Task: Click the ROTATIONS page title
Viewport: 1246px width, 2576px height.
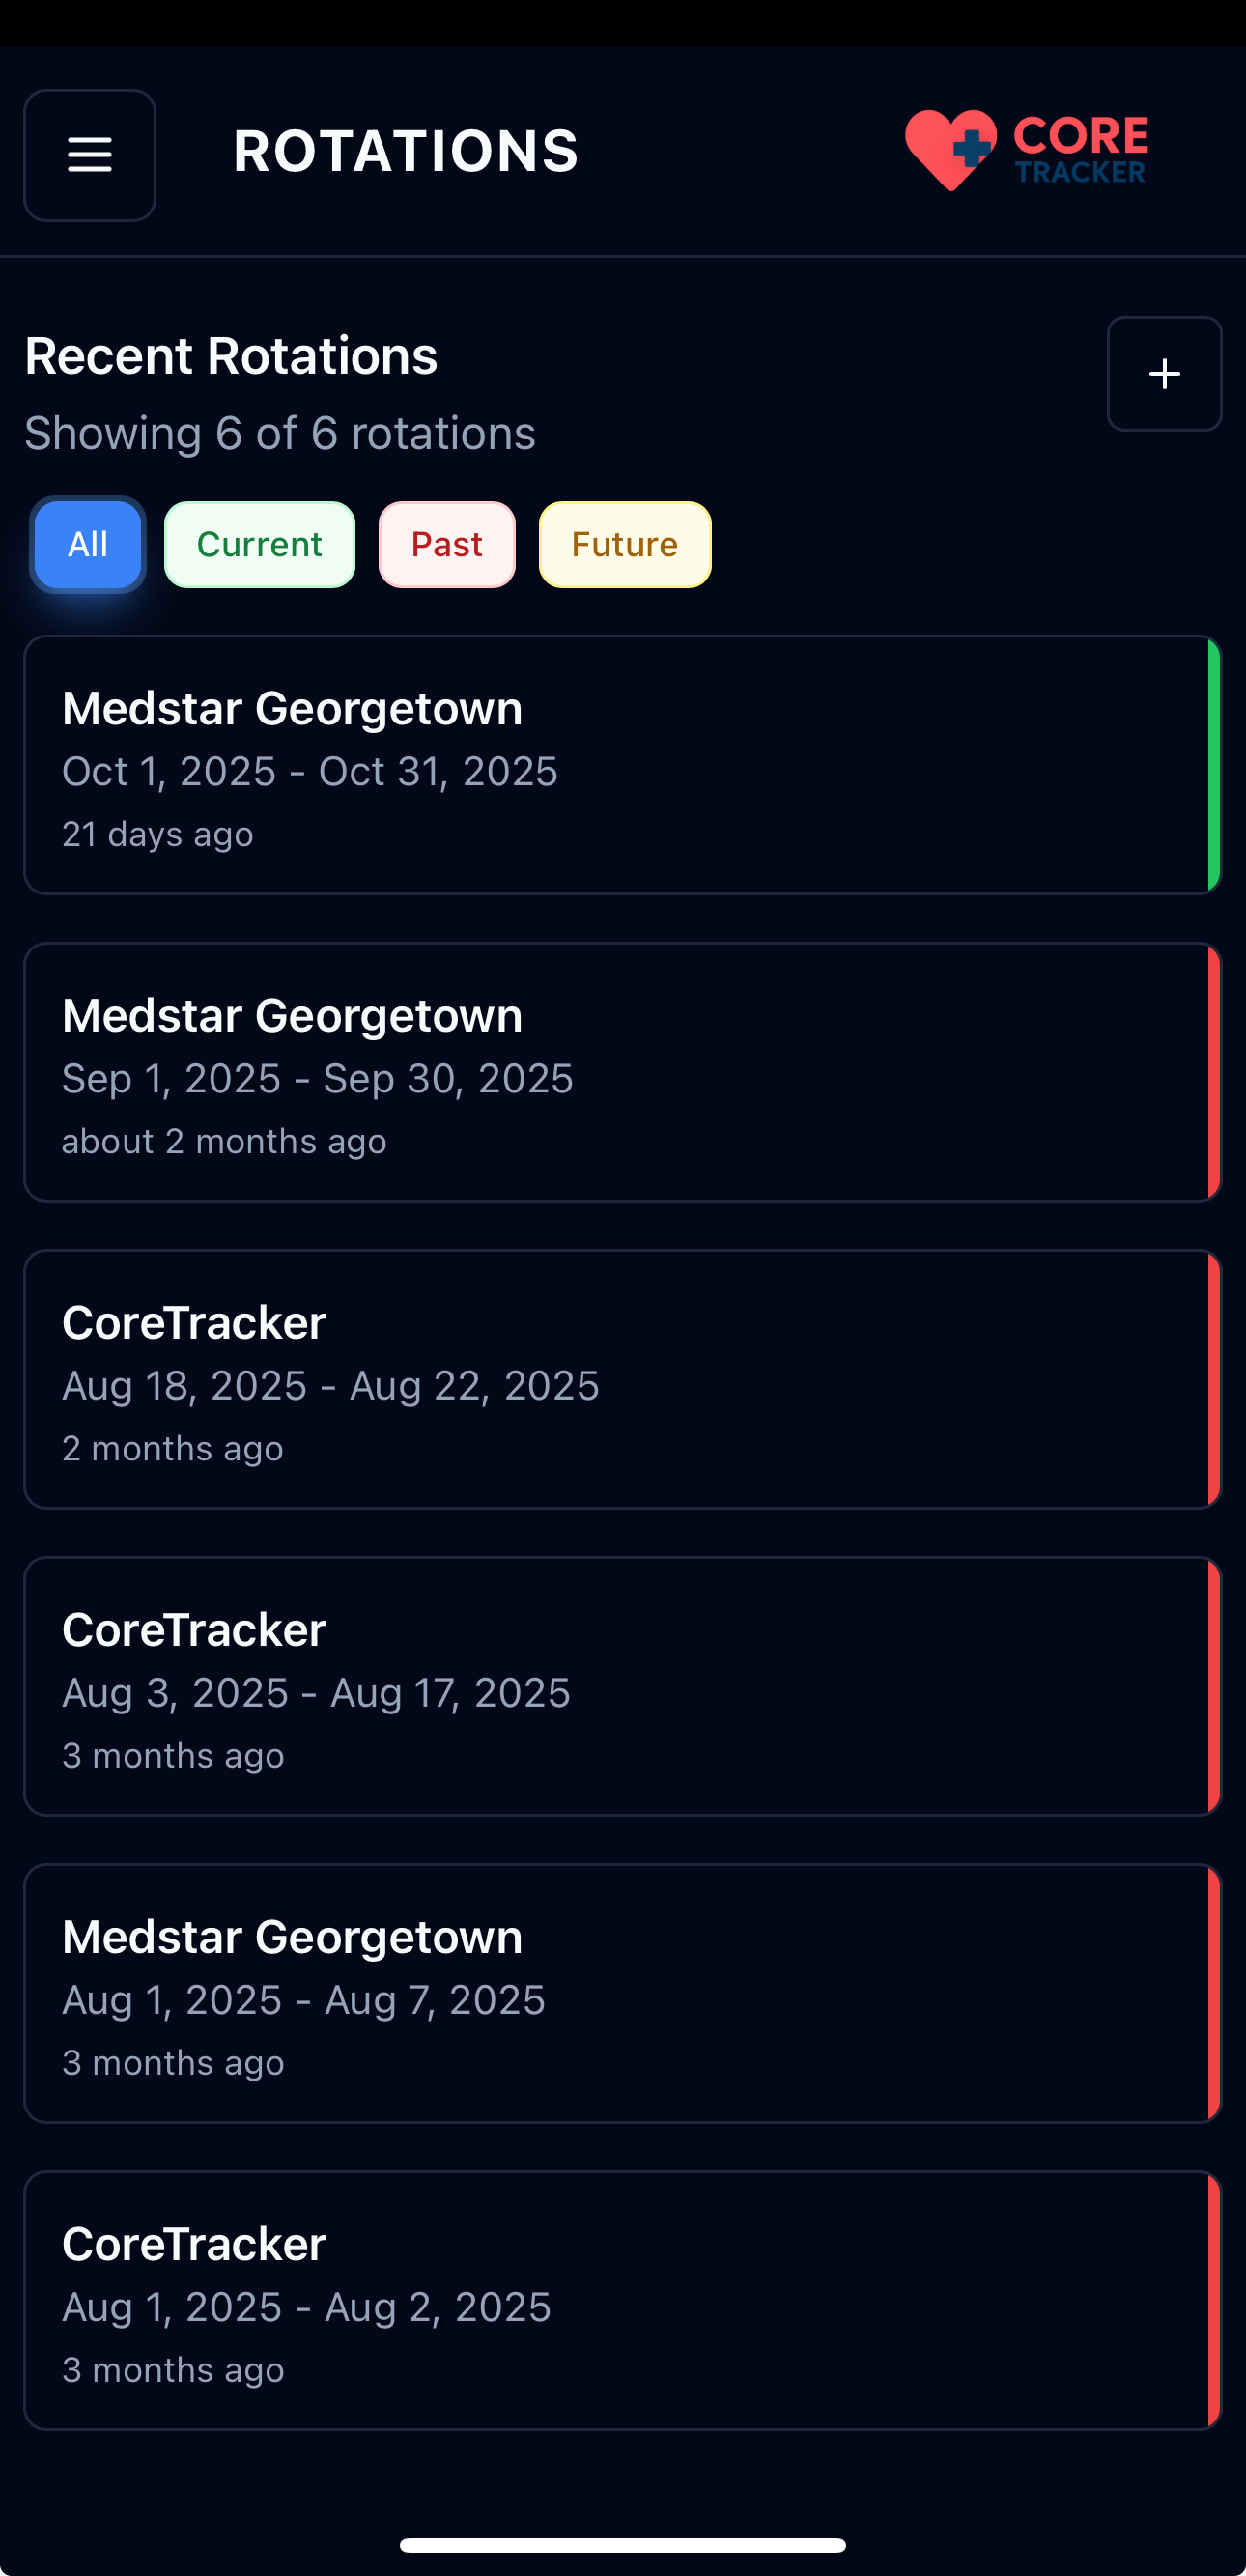Action: (405, 152)
